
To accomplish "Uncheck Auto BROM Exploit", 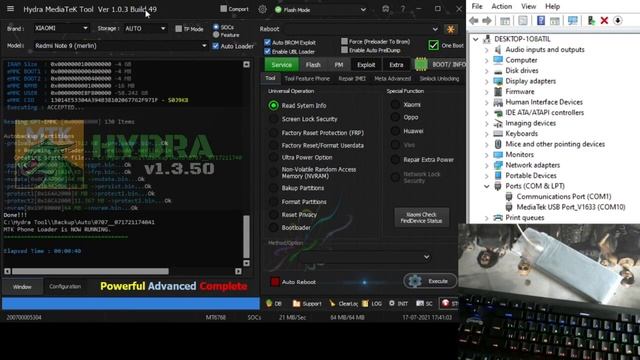I will point(267,42).
